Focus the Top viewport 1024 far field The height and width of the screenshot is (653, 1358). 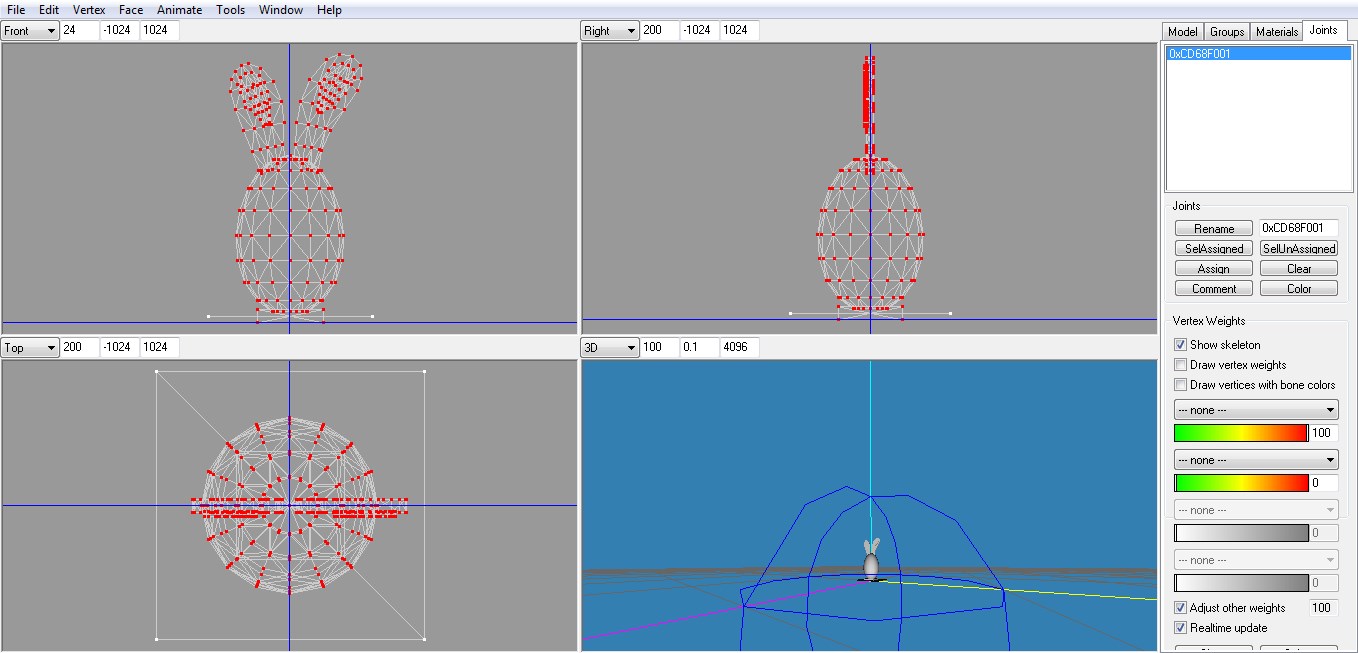(160, 348)
